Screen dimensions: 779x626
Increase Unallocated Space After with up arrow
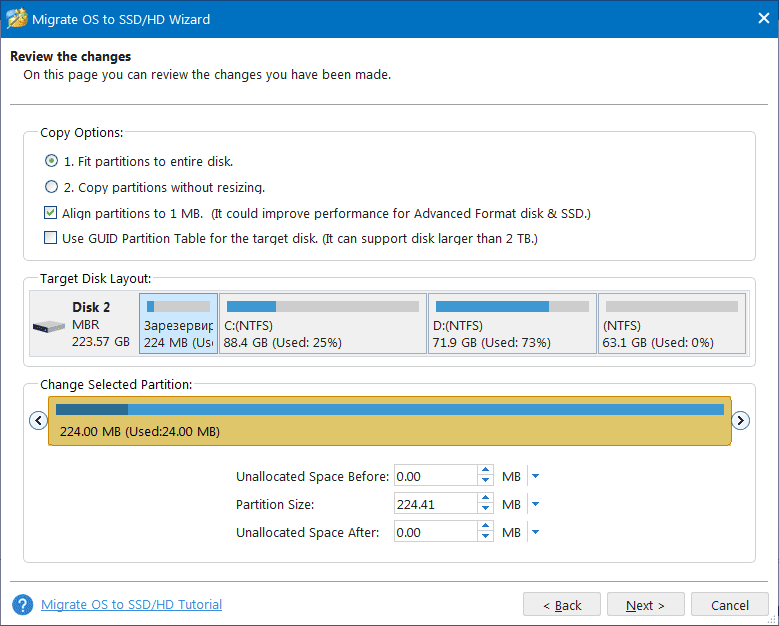pyautogui.click(x=486, y=527)
